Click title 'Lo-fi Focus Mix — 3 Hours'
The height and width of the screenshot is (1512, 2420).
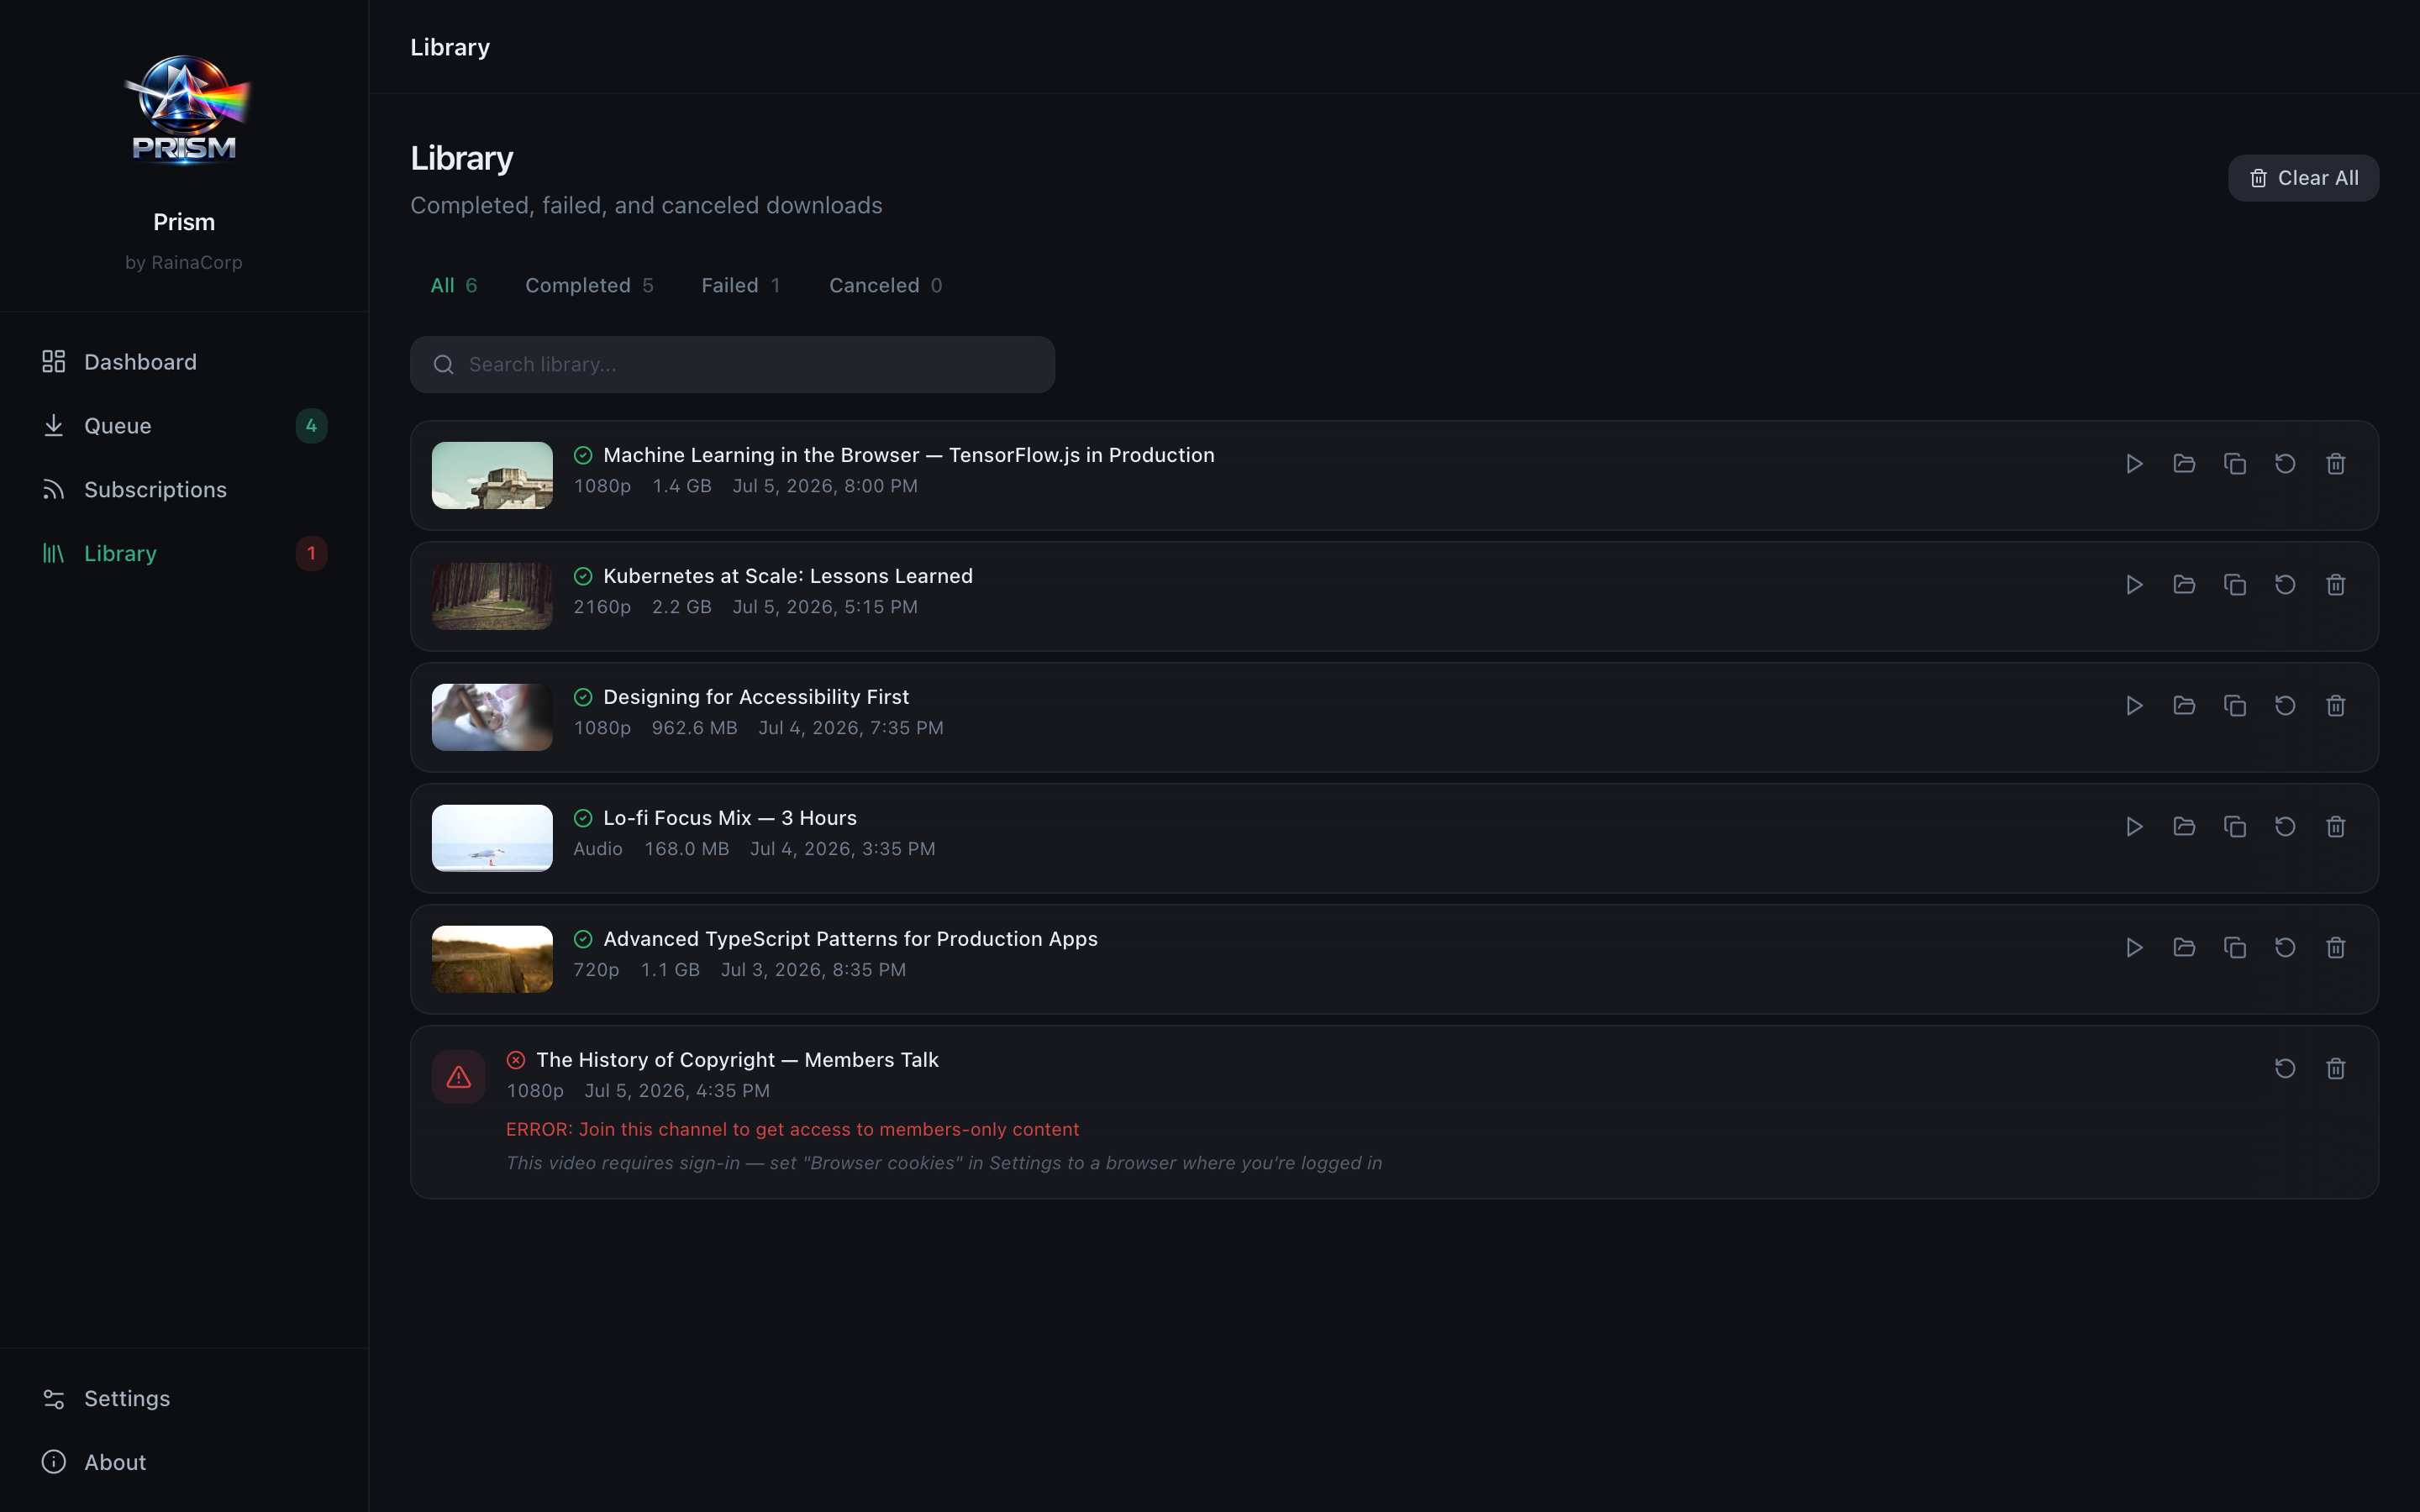coord(730,818)
